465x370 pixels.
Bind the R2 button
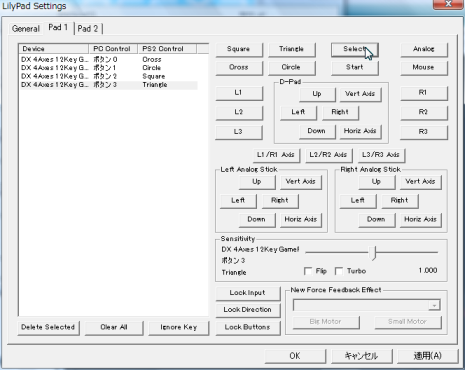click(x=424, y=112)
